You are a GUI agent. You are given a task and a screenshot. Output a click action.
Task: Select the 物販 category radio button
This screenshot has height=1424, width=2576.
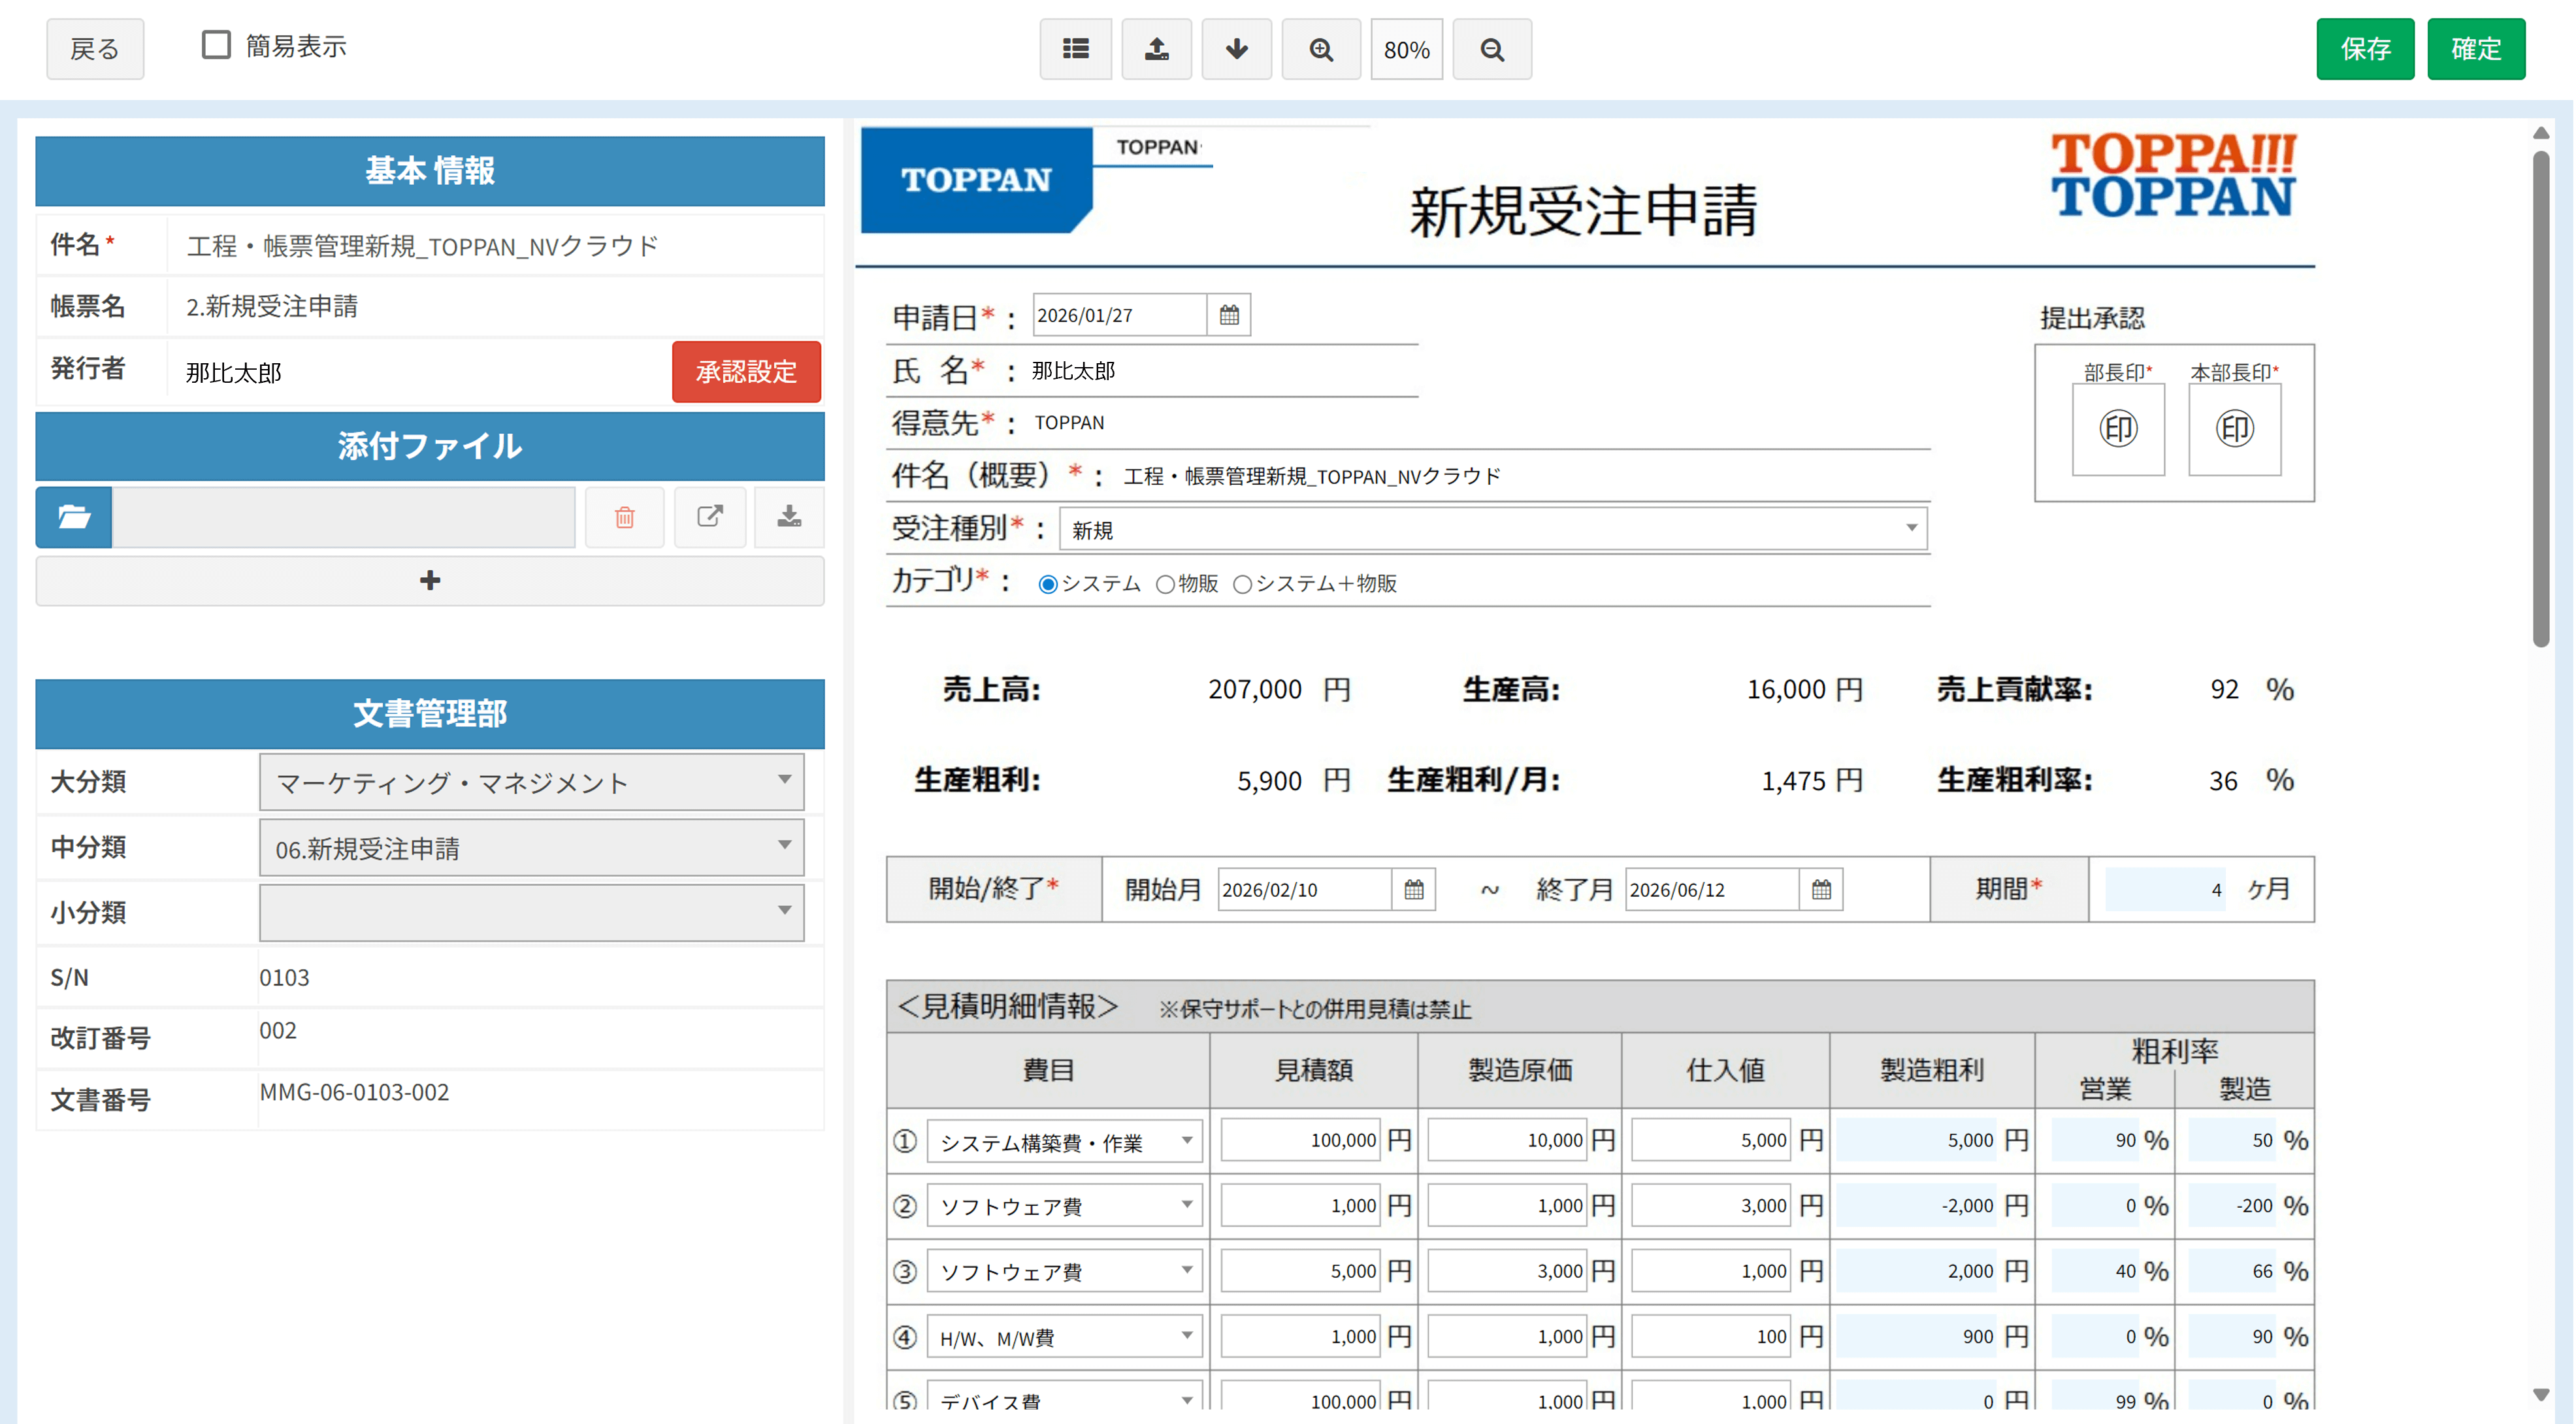coord(1165,585)
